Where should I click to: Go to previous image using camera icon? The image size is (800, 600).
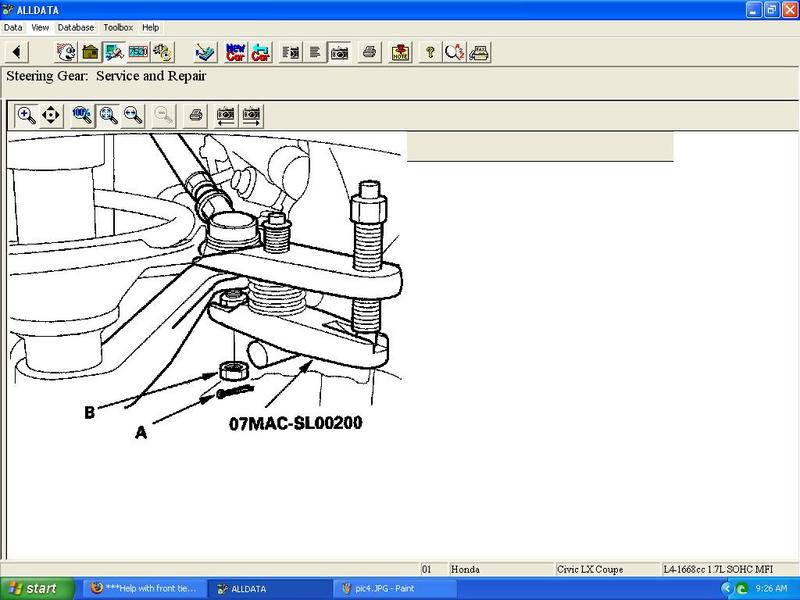226,115
